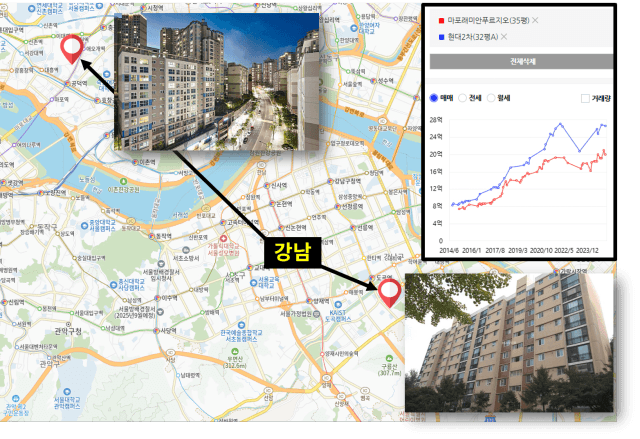Select the 월세 radio option
The image size is (640, 439).
click(x=491, y=98)
